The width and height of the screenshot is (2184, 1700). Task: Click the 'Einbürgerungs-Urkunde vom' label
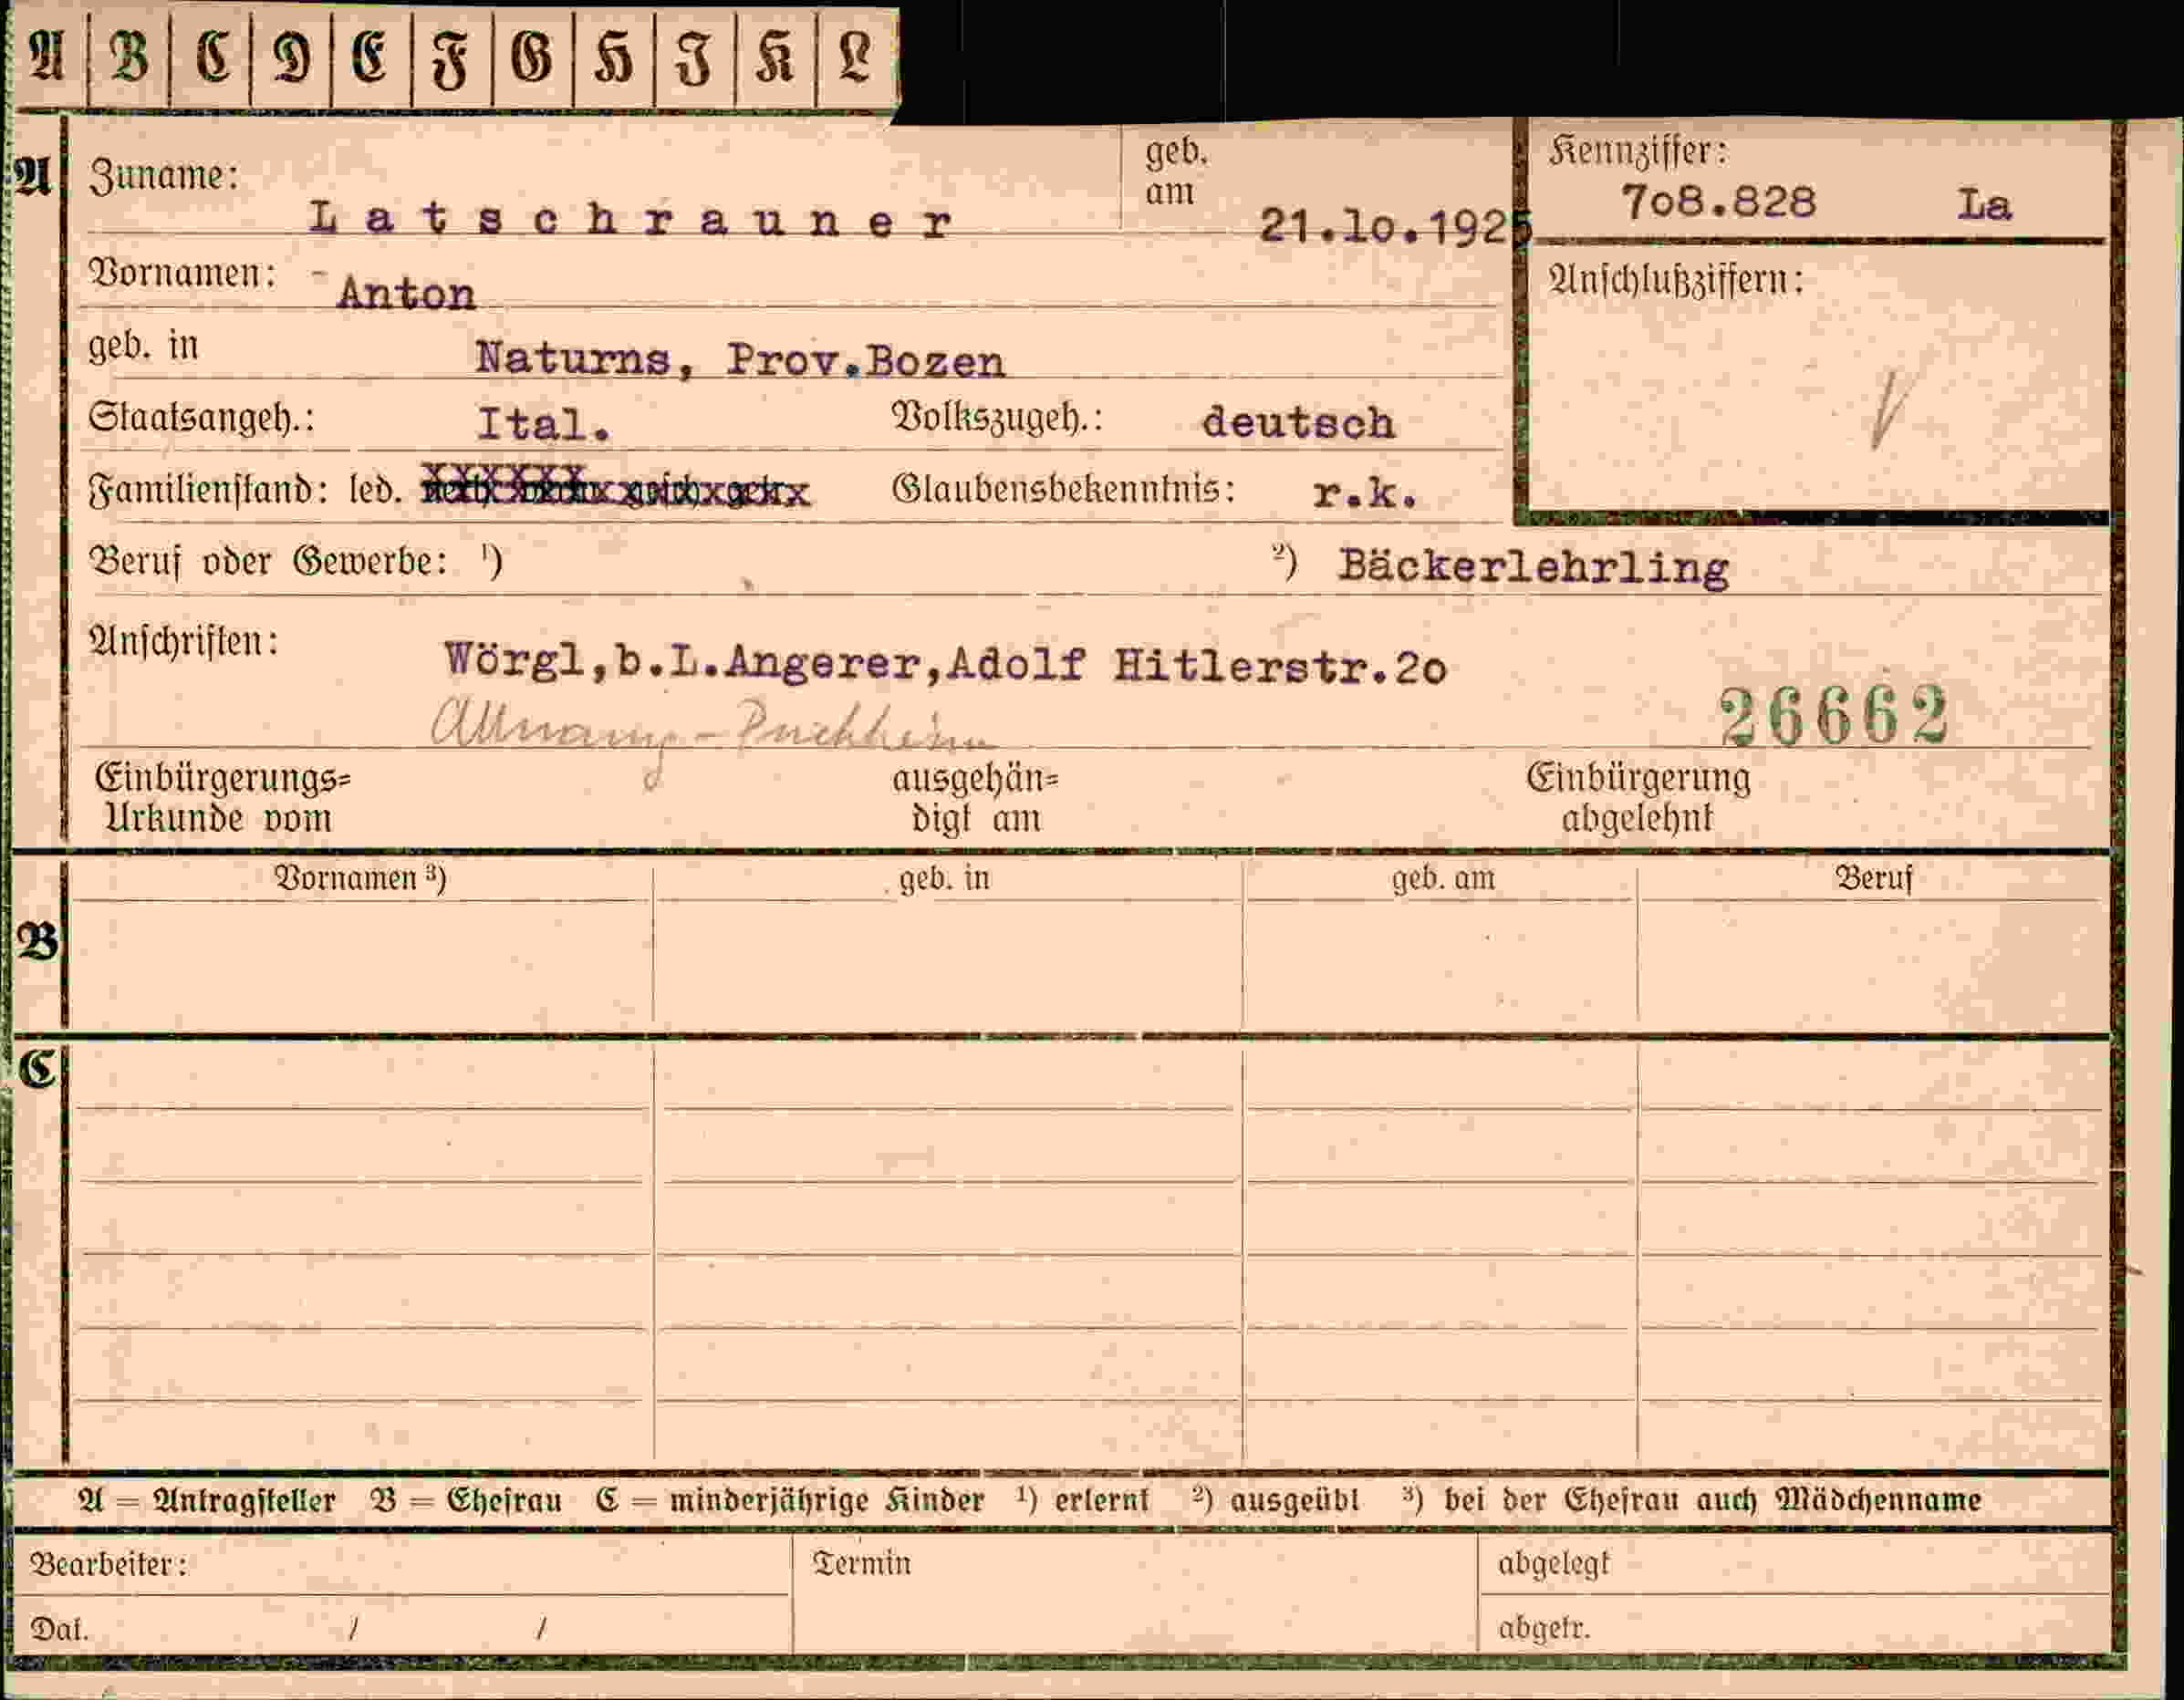222,798
